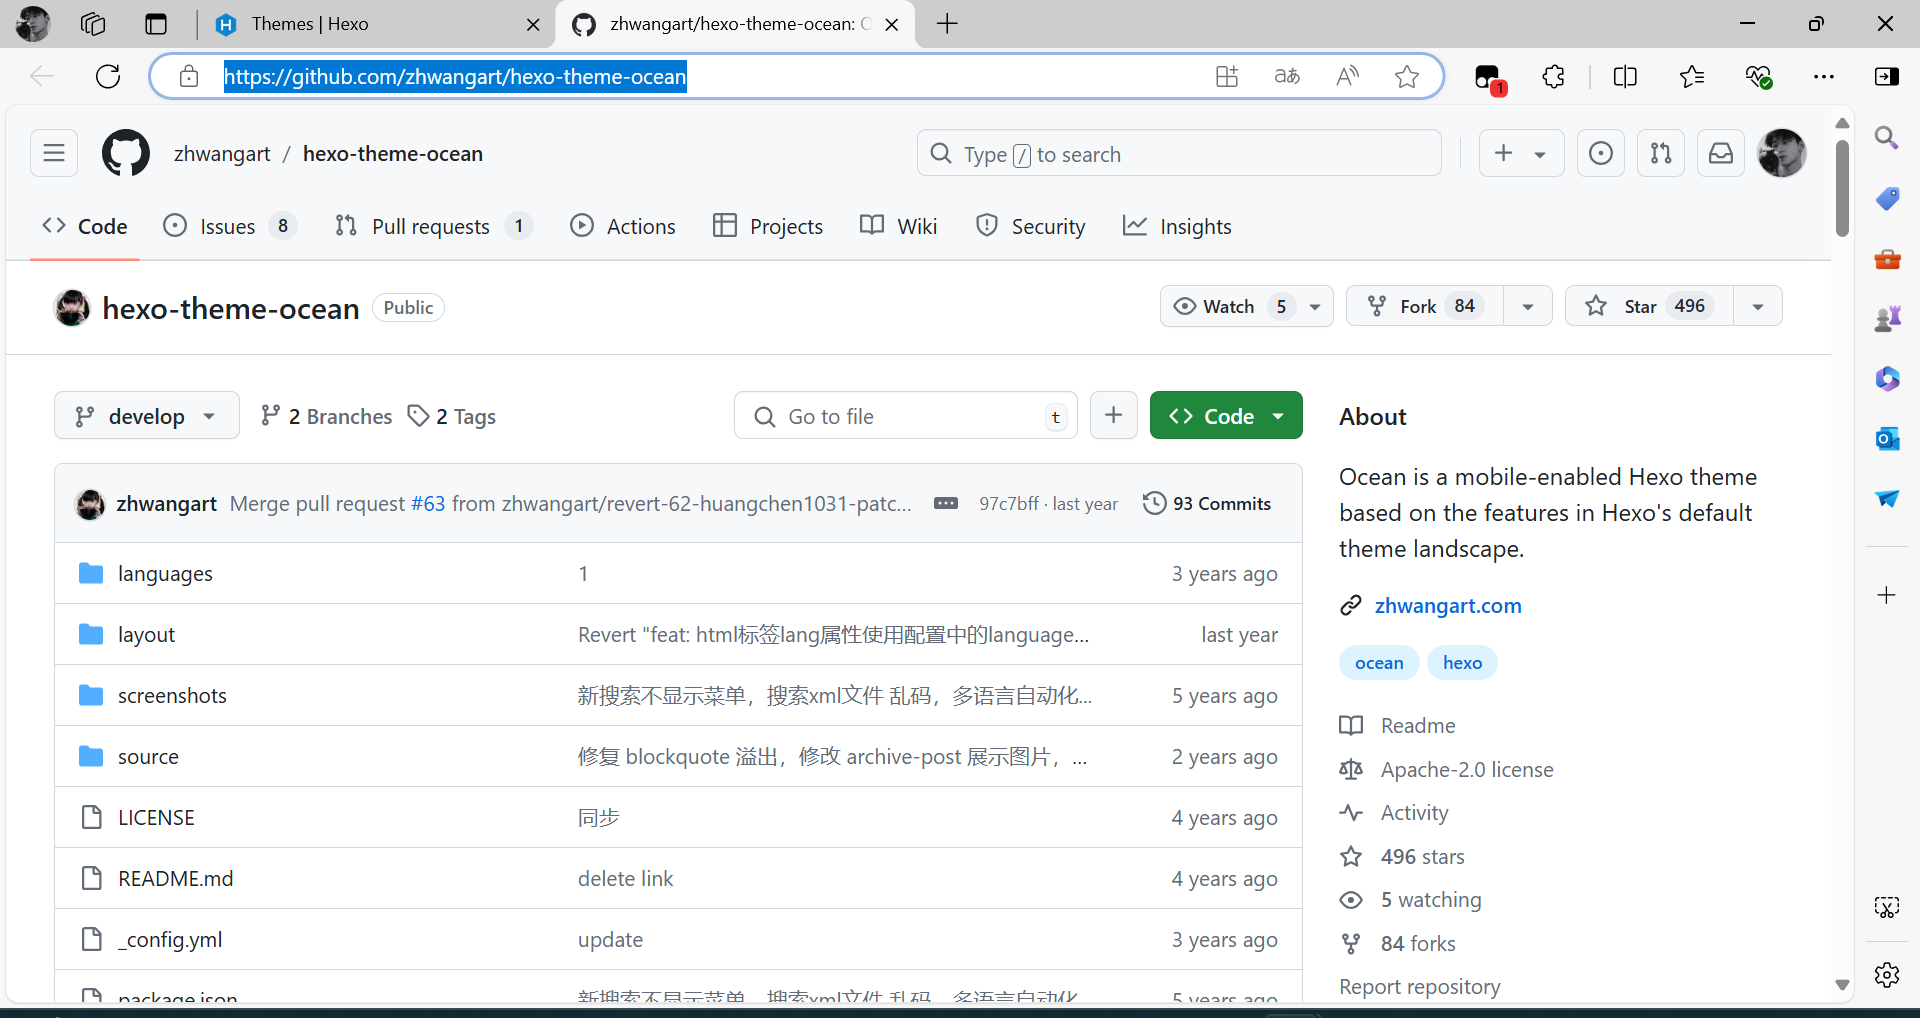The image size is (1920, 1018).
Task: Click the page vertical scrollbar thumb
Action: (1842, 188)
